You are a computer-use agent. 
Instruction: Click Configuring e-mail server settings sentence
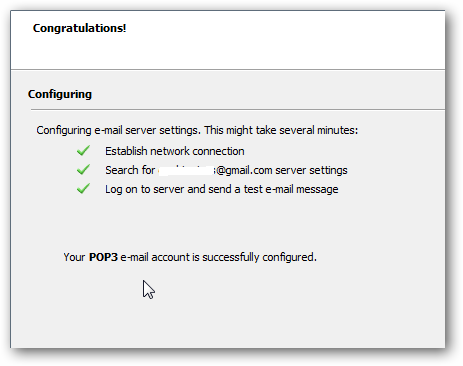(x=119, y=130)
